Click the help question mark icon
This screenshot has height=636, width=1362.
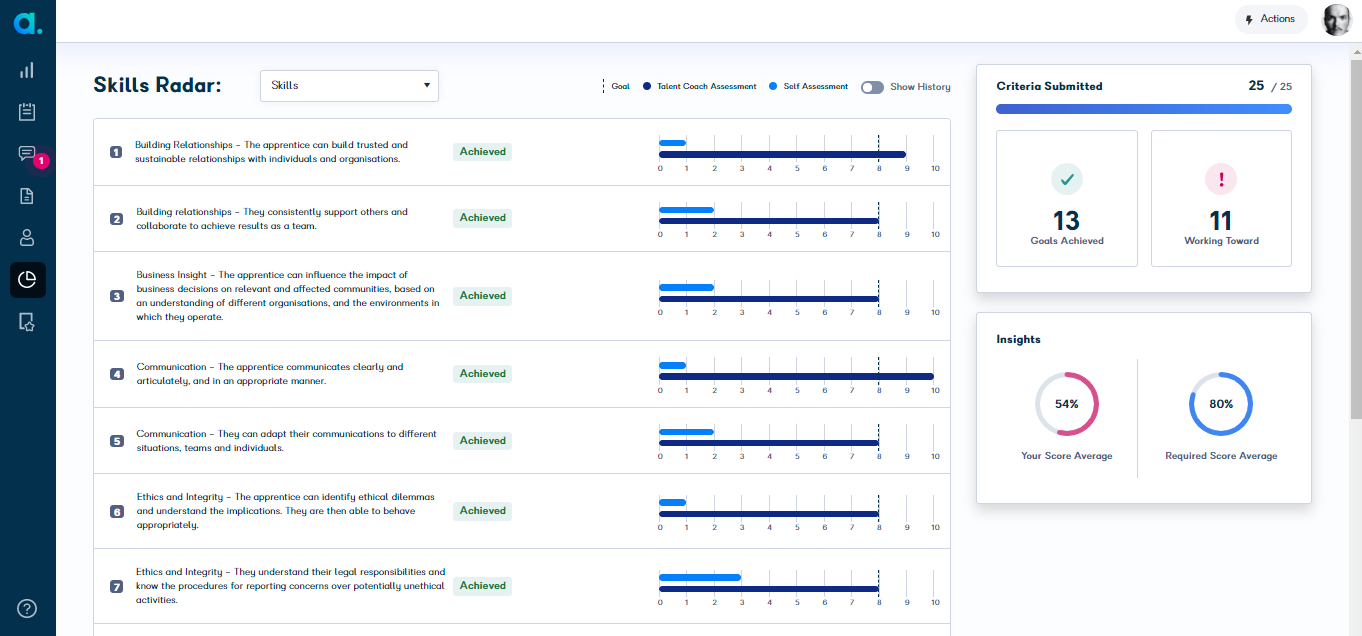(26, 608)
